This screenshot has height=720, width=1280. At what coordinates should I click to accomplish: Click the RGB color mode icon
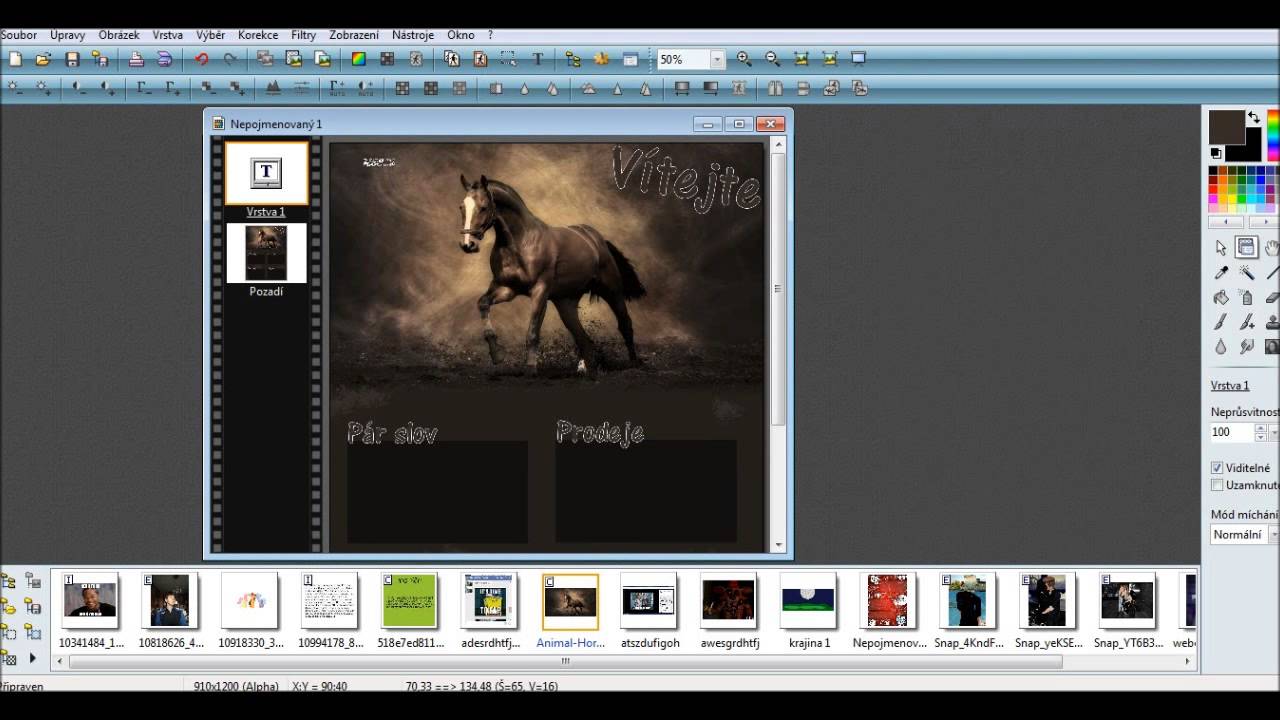pos(359,59)
